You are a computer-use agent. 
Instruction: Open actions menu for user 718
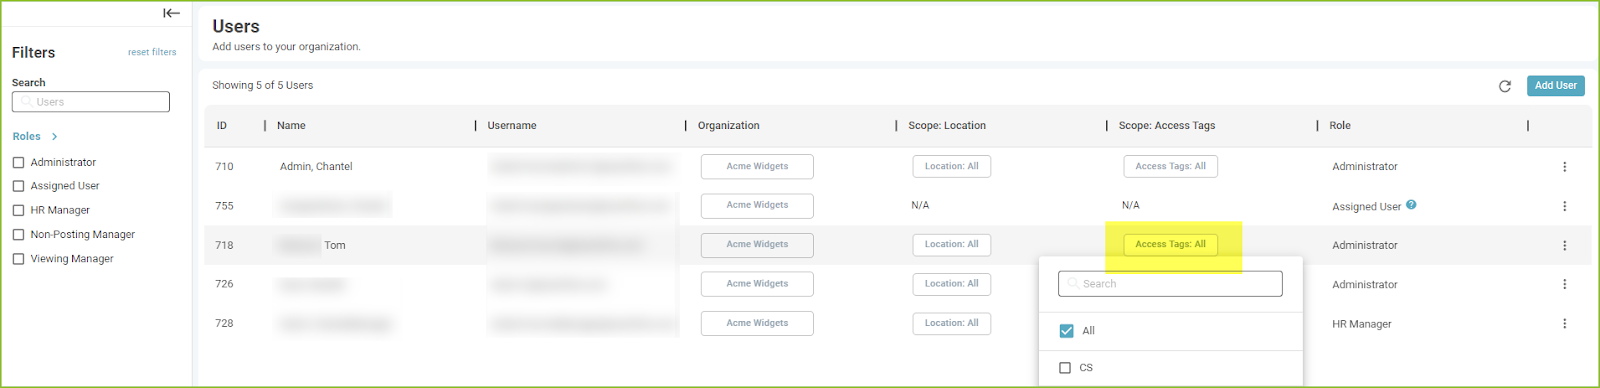(x=1564, y=245)
